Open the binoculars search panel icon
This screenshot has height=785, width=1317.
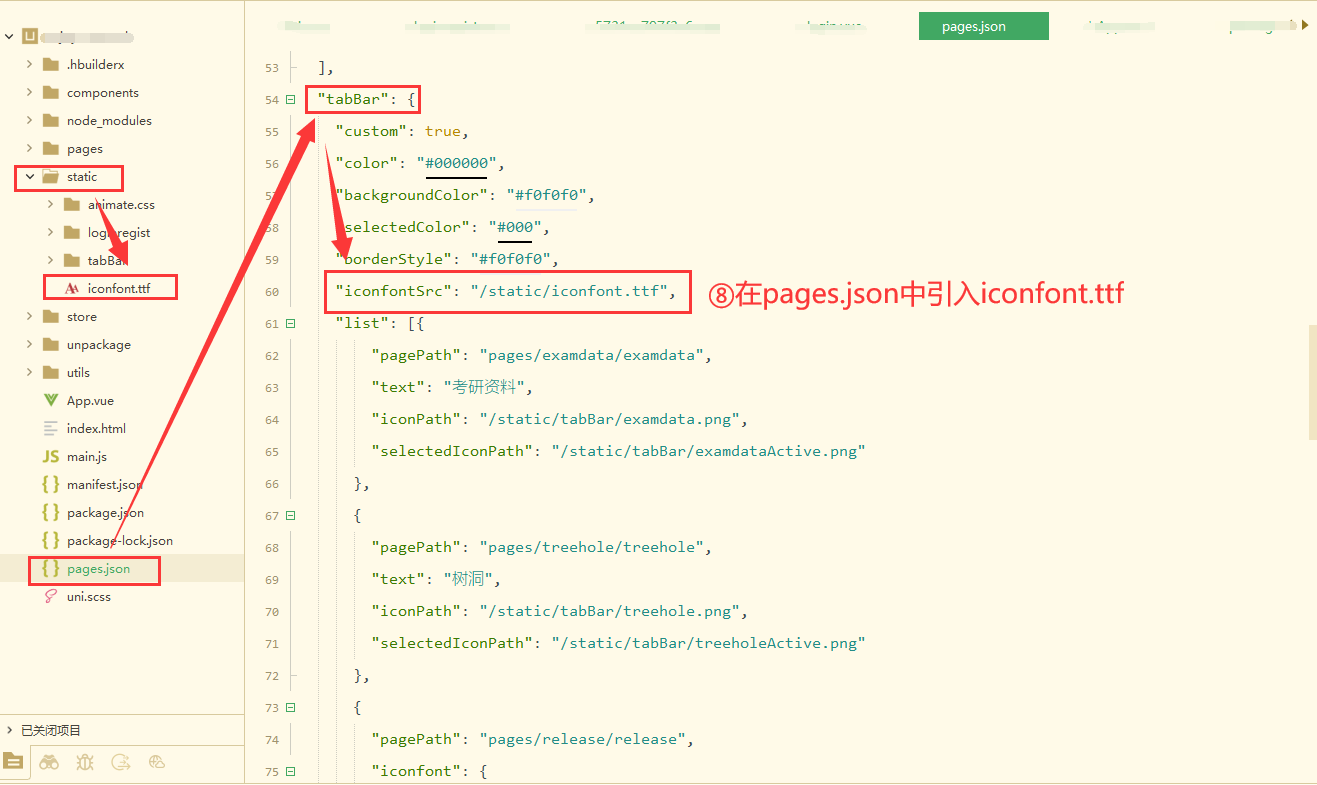click(x=49, y=762)
